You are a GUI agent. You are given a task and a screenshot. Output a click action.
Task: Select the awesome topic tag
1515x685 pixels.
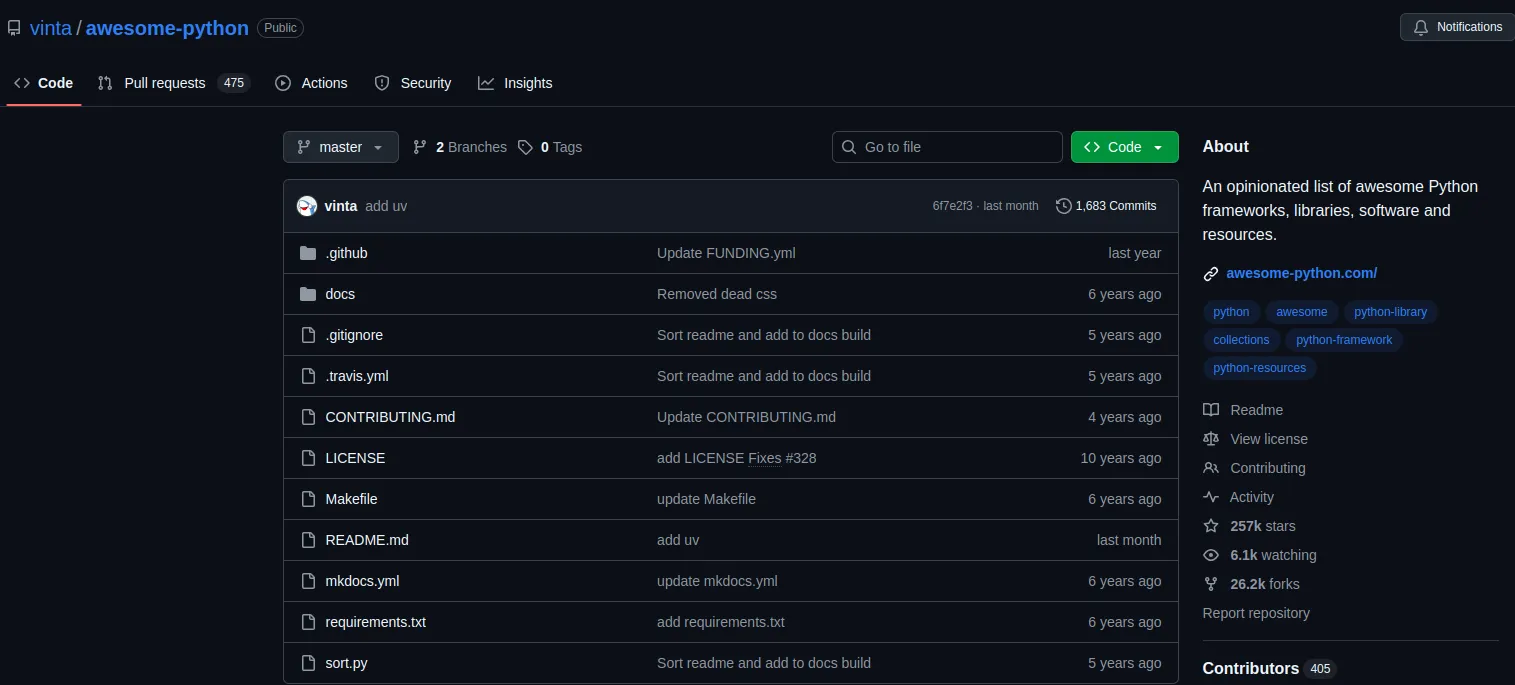pyautogui.click(x=1302, y=312)
